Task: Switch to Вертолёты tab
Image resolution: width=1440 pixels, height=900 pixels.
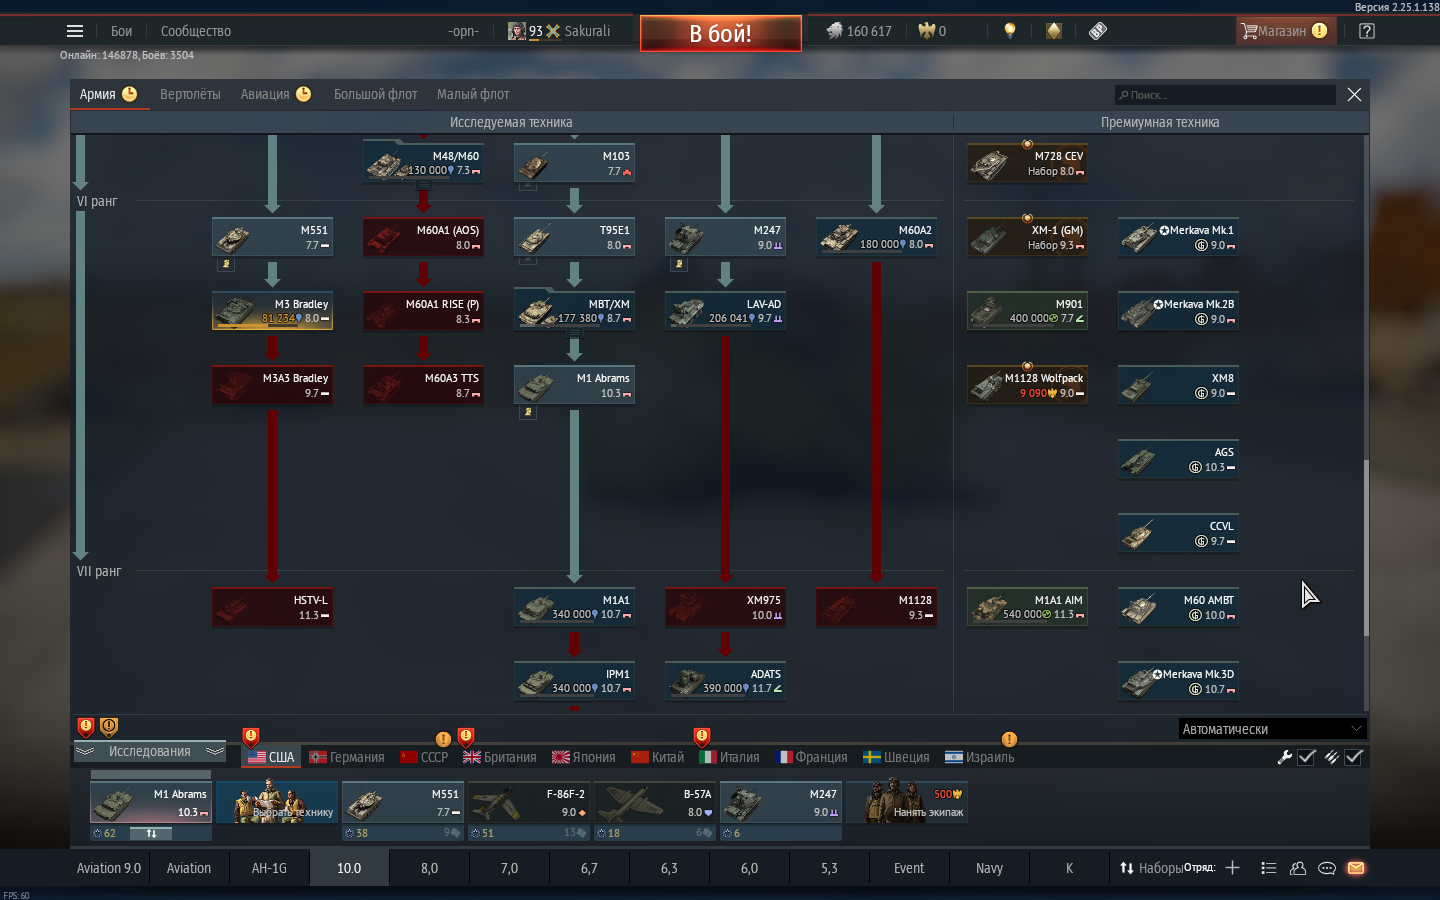Action: (190, 94)
